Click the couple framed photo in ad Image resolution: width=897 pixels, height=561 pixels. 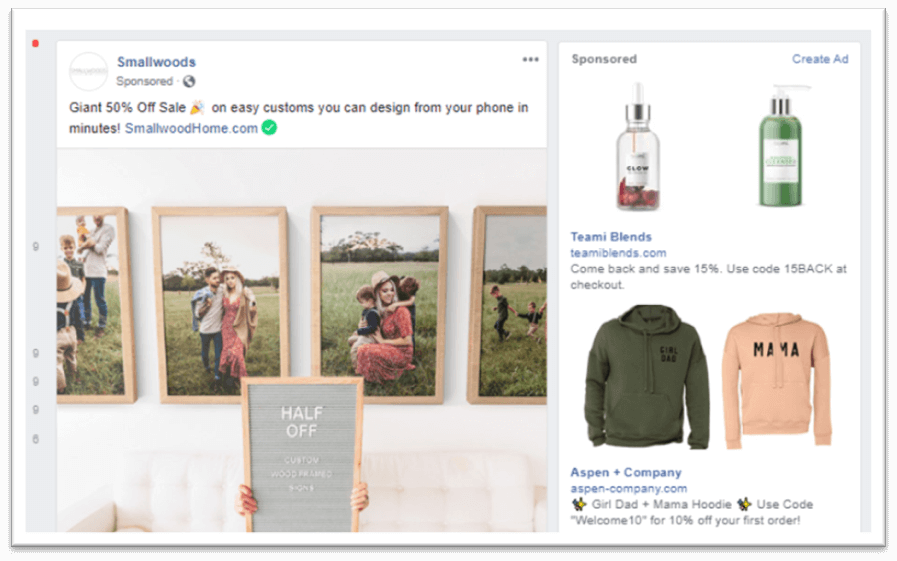click(x=221, y=305)
